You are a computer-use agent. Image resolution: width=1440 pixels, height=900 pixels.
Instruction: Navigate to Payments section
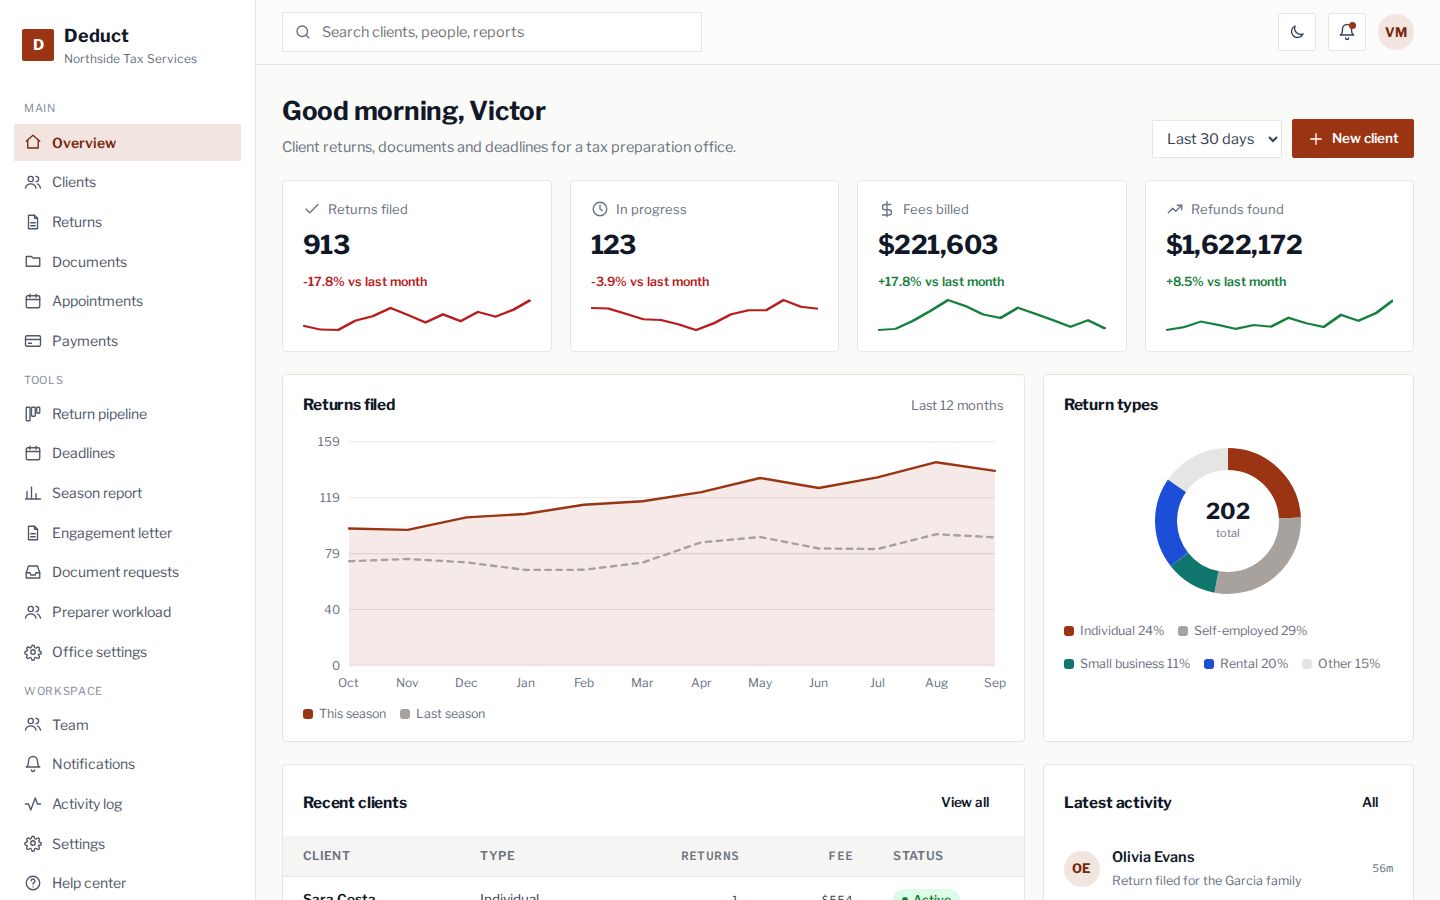tap(128, 341)
